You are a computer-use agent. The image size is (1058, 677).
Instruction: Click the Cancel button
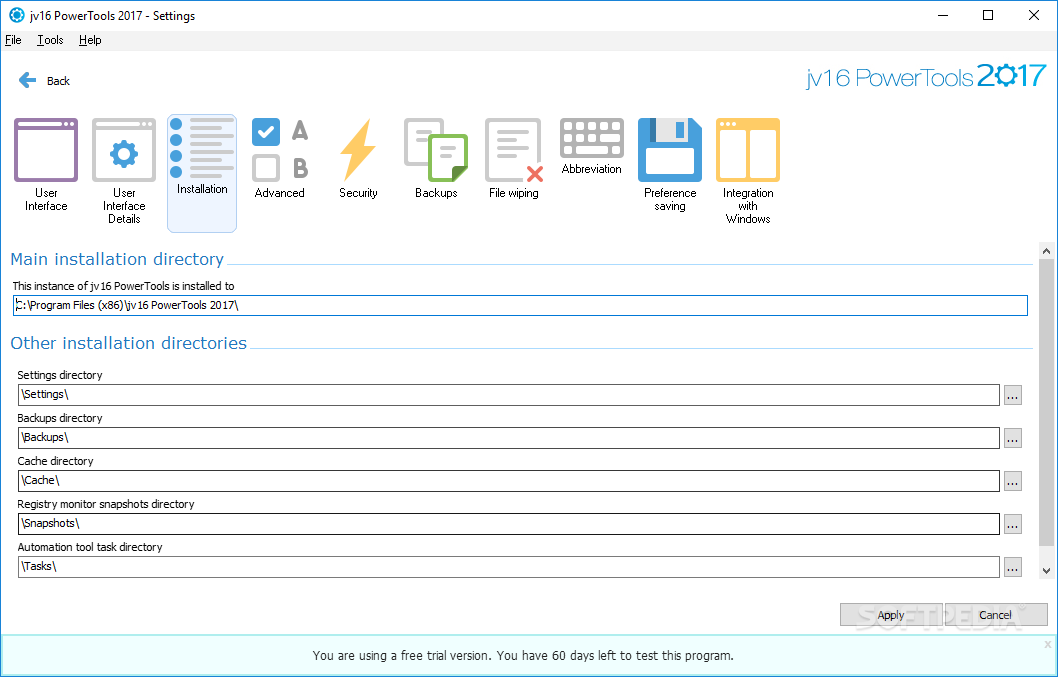point(995,615)
